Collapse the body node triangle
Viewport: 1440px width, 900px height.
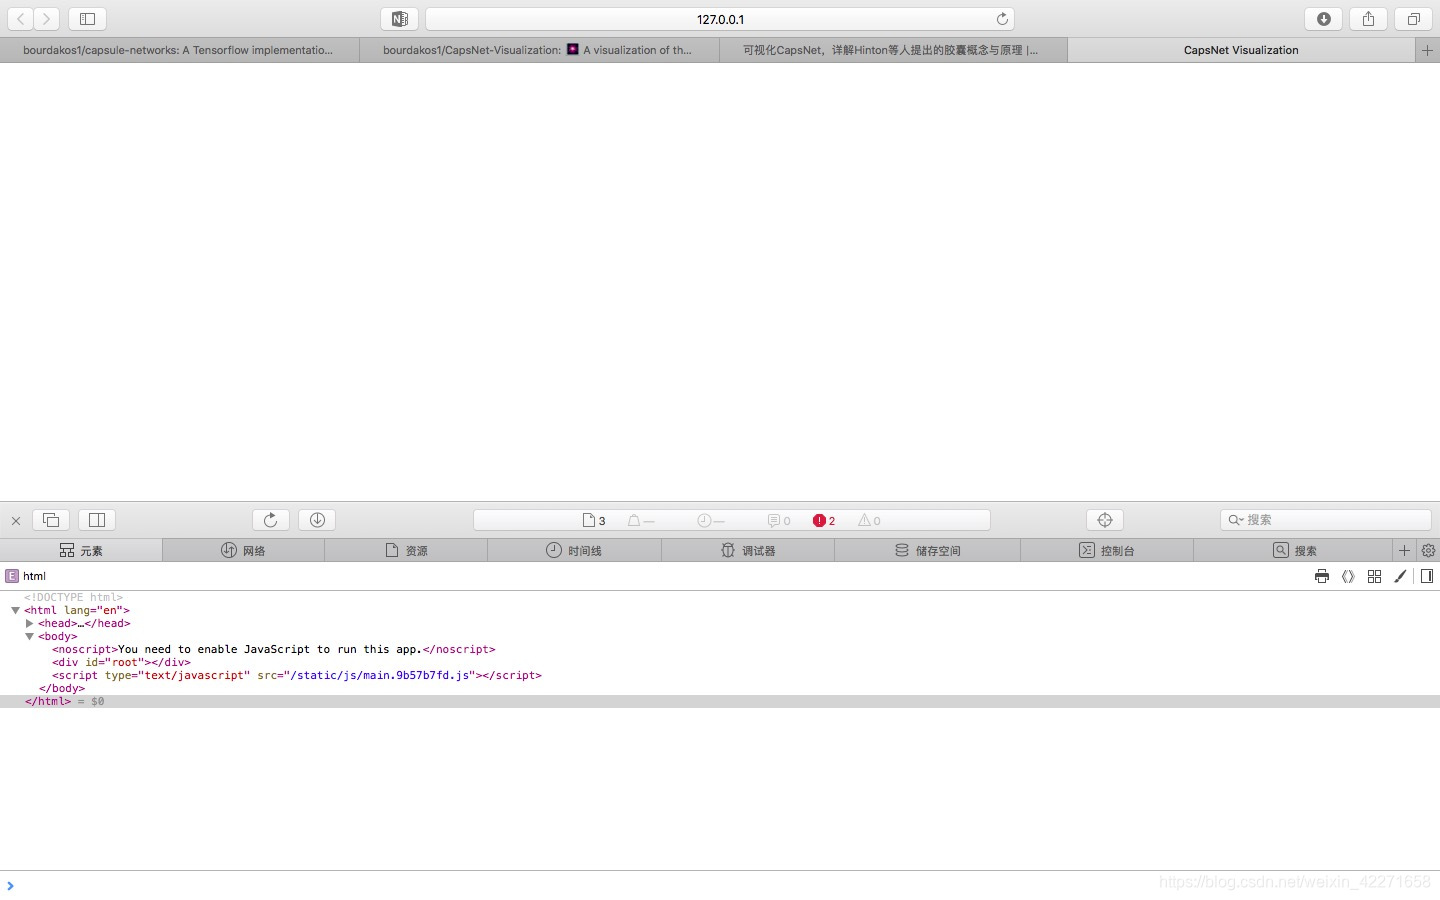pos(29,636)
